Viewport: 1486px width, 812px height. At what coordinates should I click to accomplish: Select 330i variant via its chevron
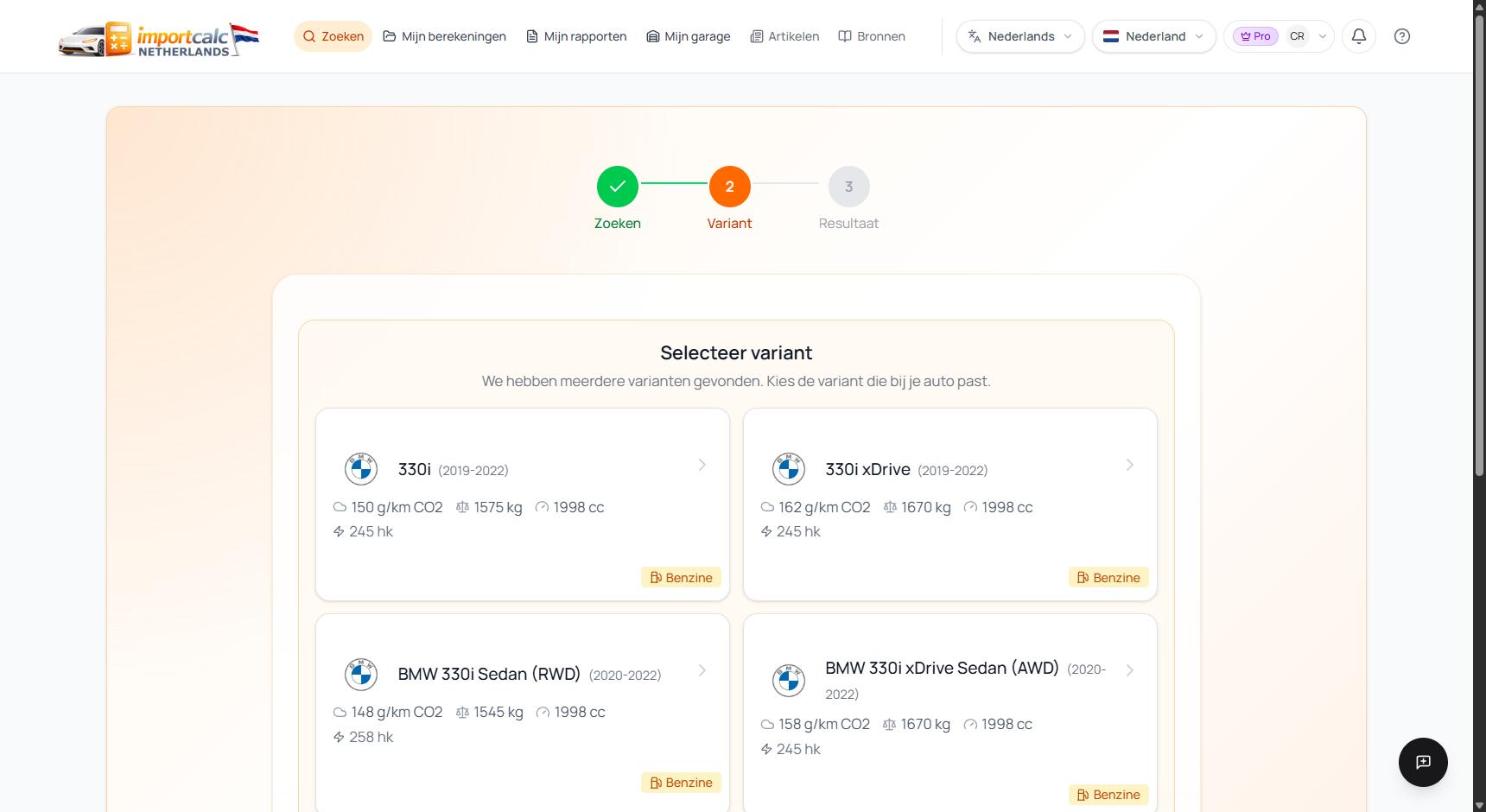702,465
